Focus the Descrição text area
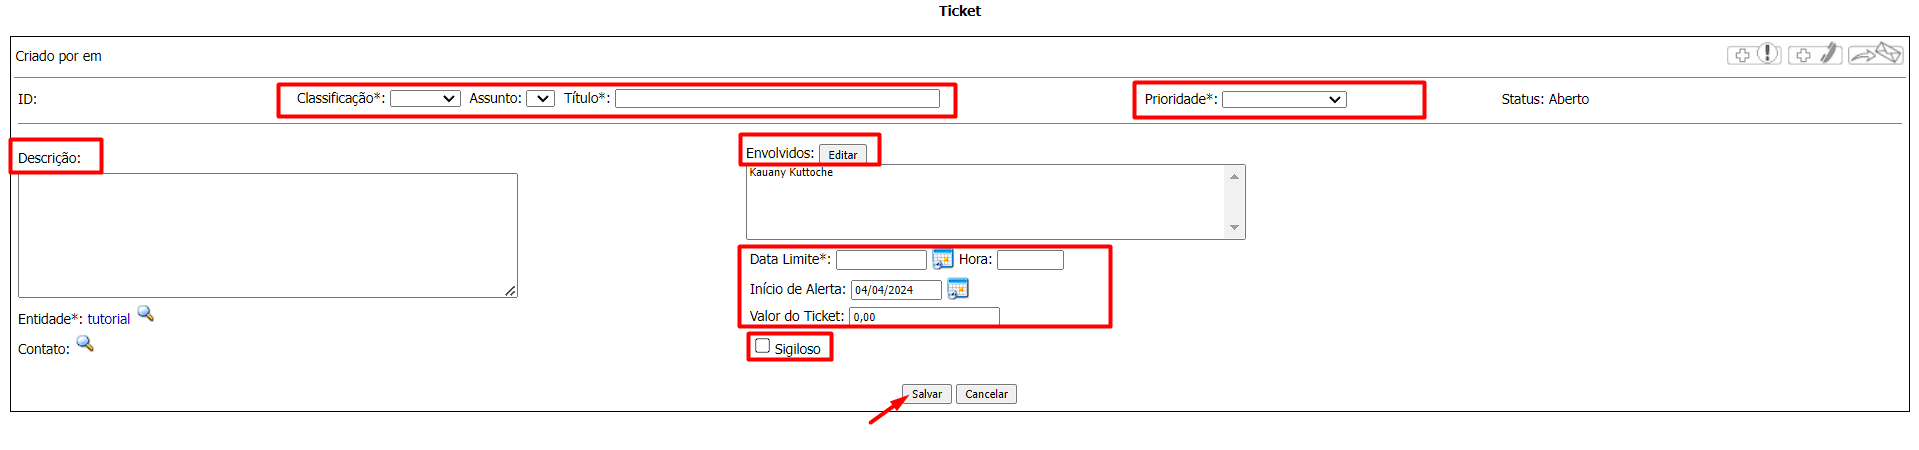Image resolution: width=1919 pixels, height=450 pixels. pyautogui.click(x=267, y=235)
